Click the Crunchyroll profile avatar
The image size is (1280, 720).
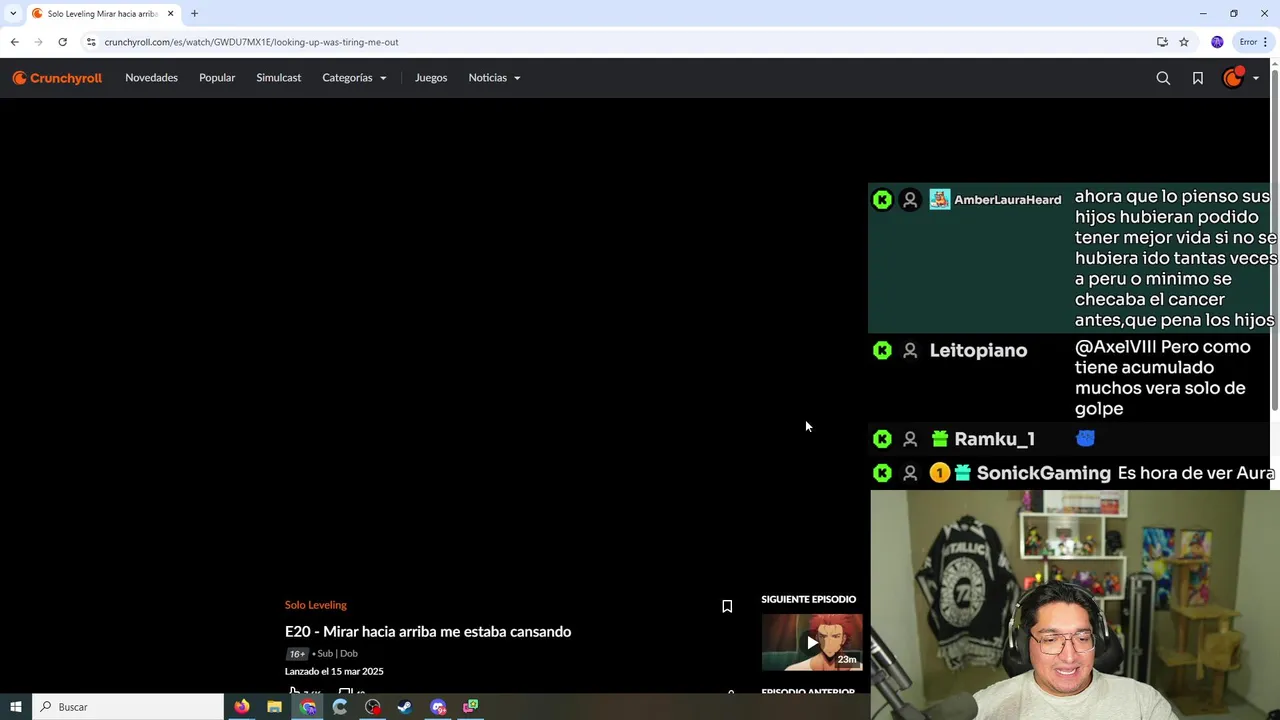click(x=1233, y=78)
